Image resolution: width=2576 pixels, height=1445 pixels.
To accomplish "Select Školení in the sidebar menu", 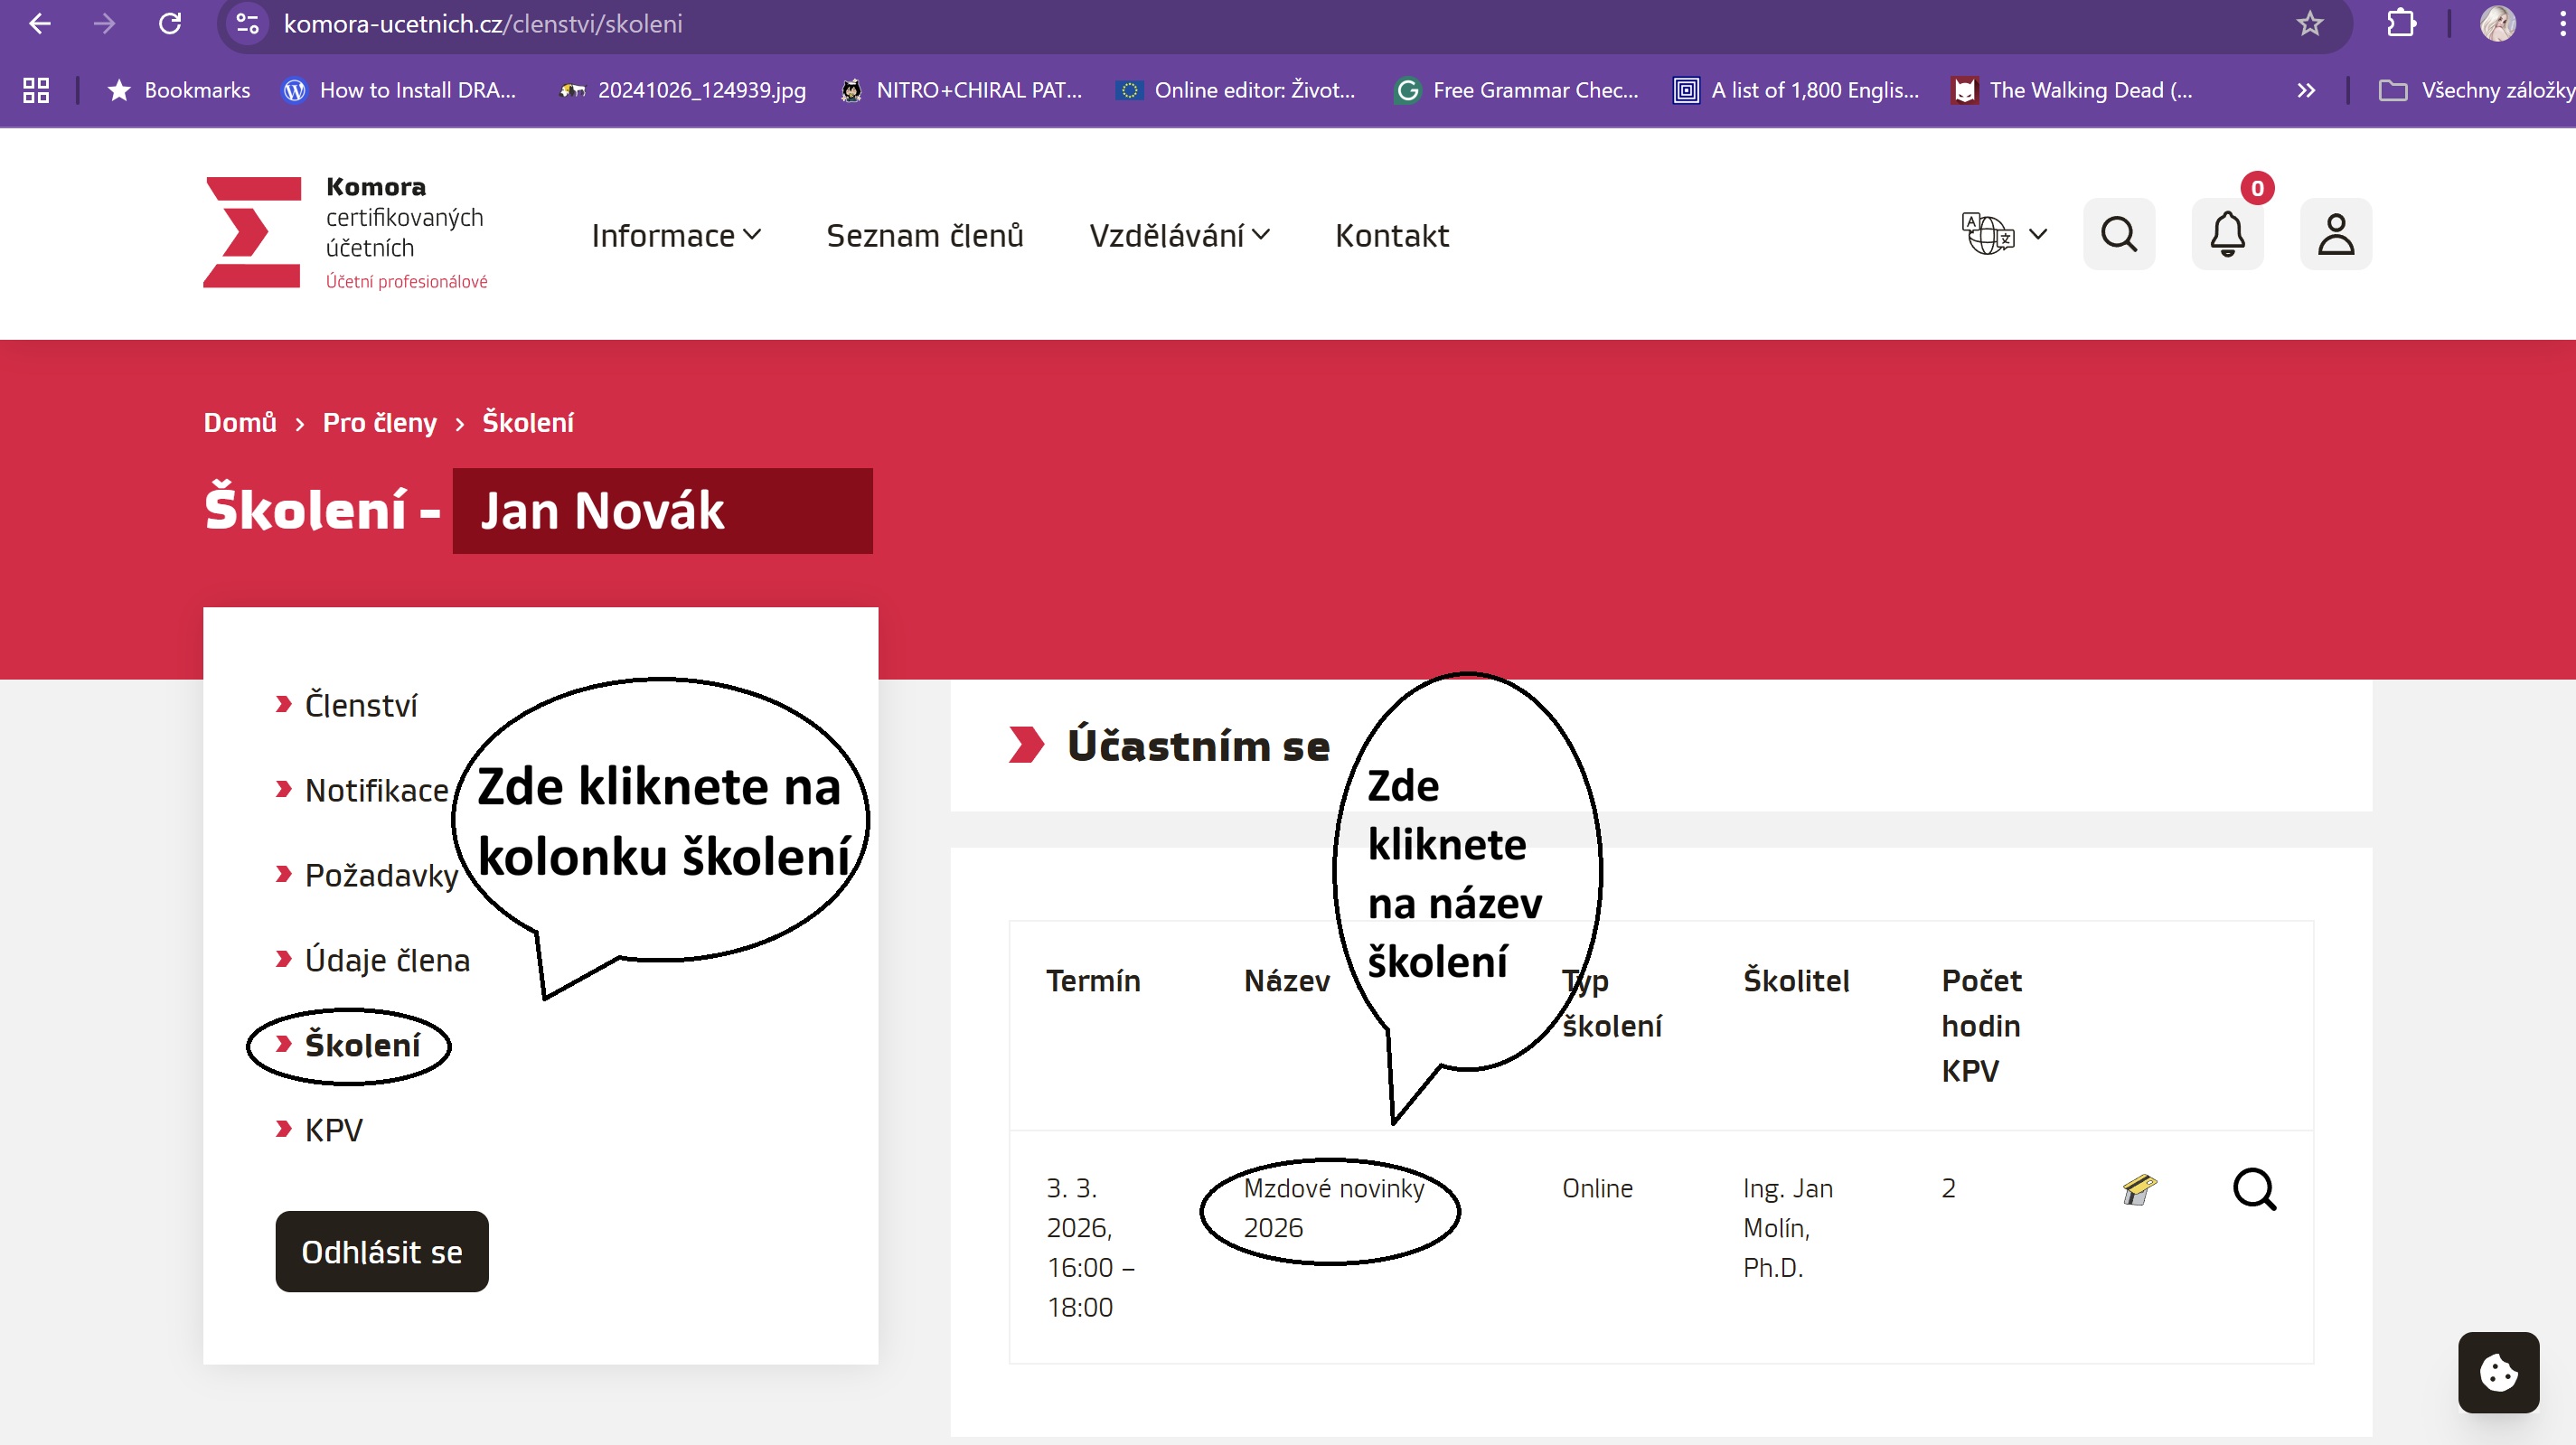I will pos(362,1045).
